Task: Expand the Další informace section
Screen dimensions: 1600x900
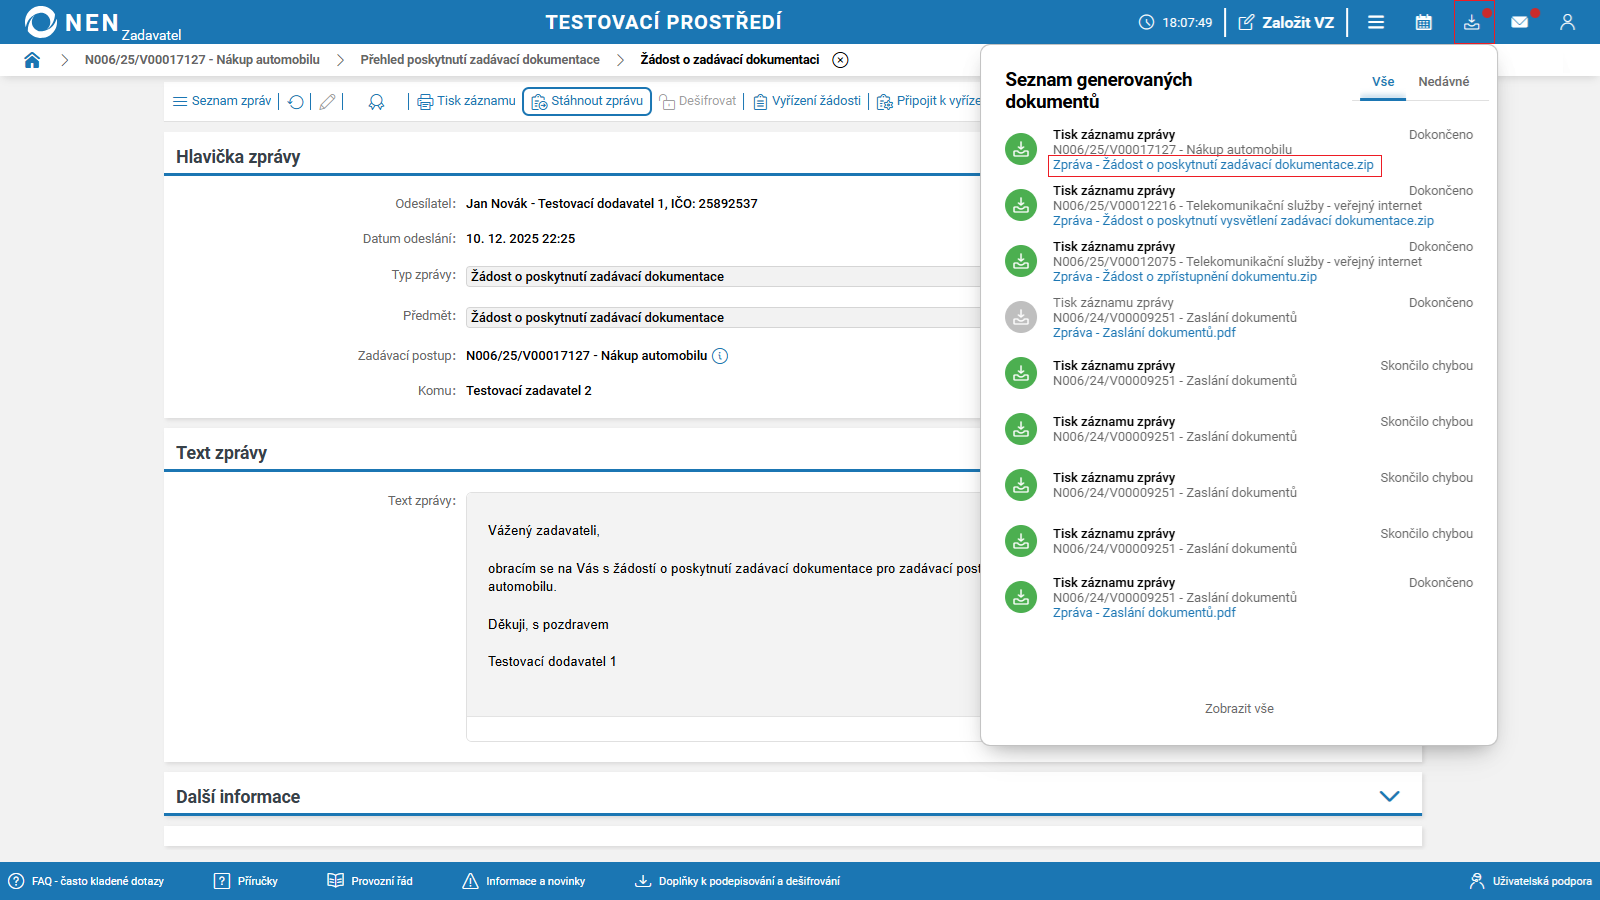Action: point(1389,796)
